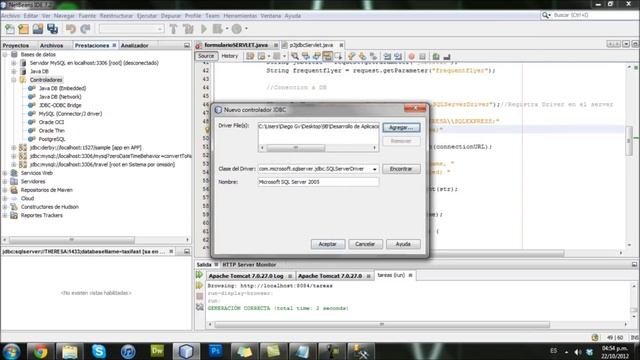Image resolution: width=640 pixels, height=360 pixels.
Task: Select the PostgreSQL driver item
Action: (x=51, y=139)
